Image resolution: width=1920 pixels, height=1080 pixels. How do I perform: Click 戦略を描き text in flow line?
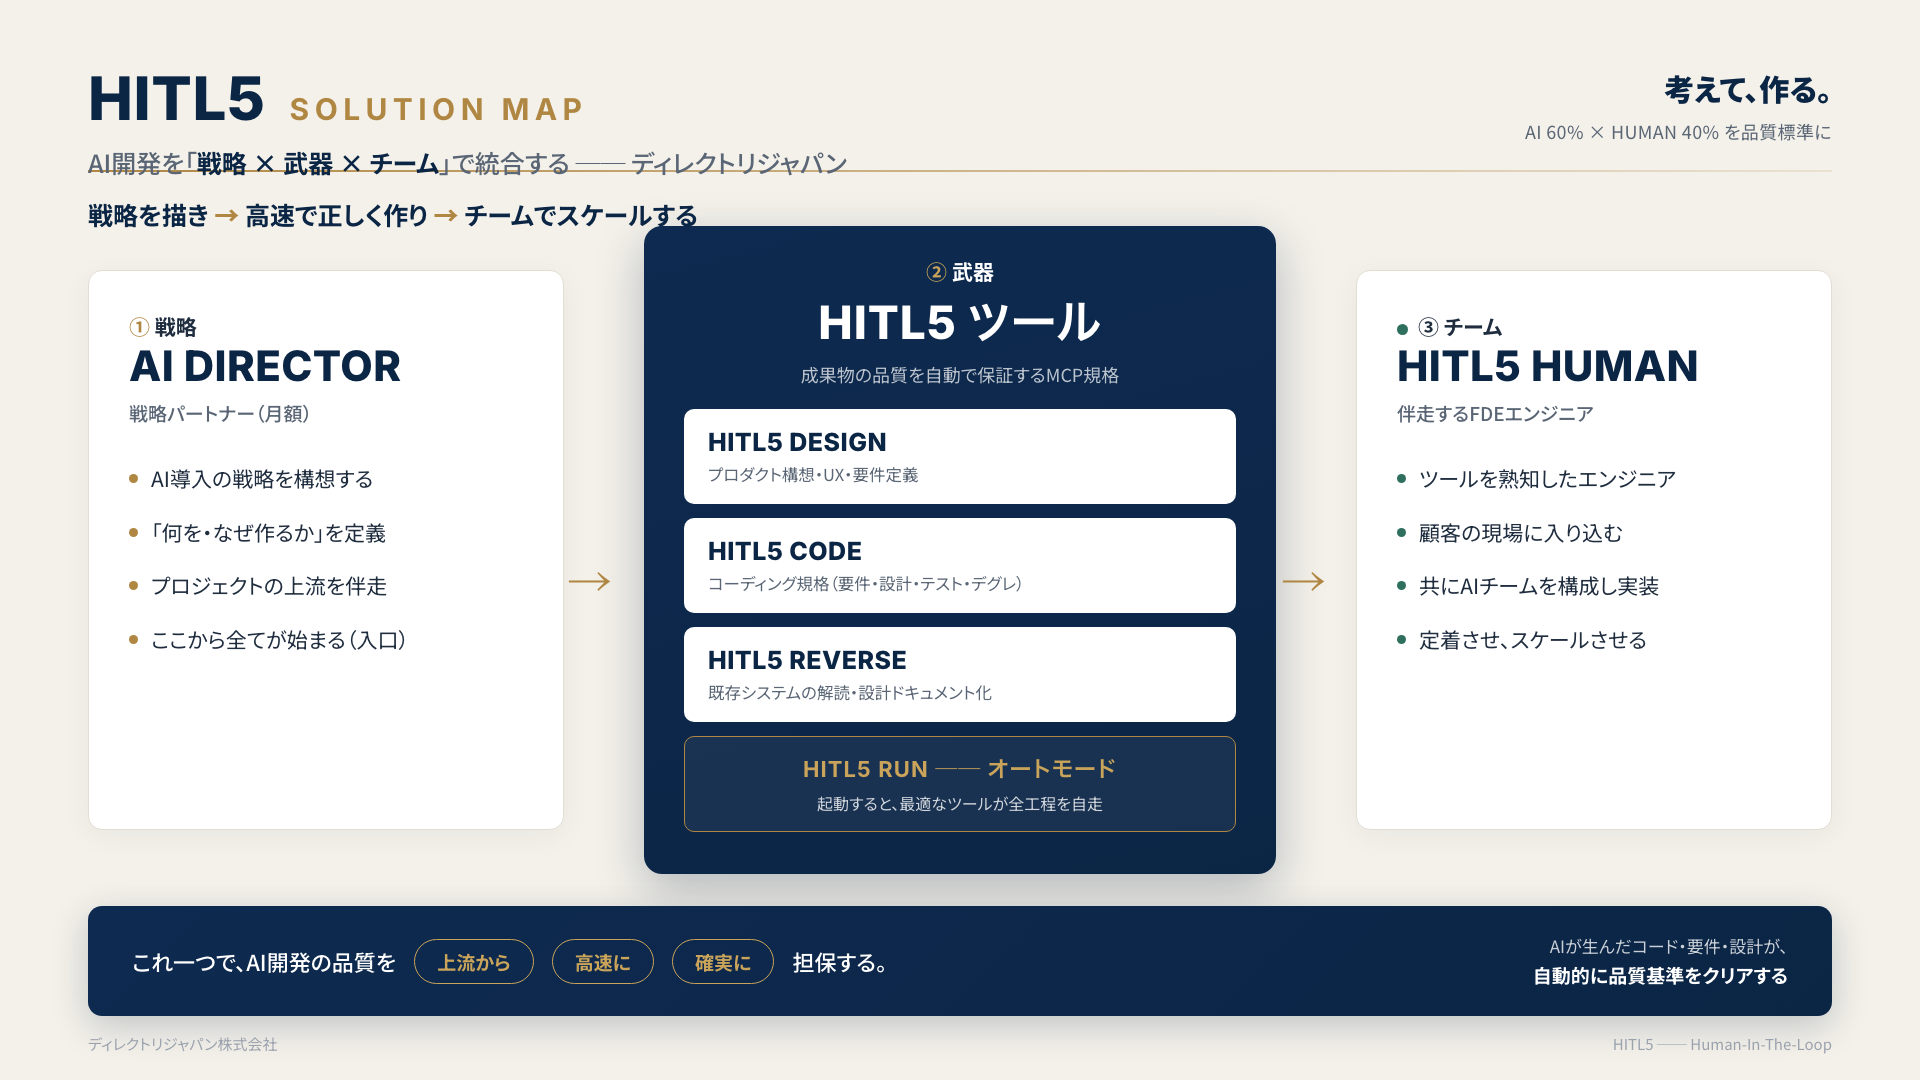(x=148, y=216)
